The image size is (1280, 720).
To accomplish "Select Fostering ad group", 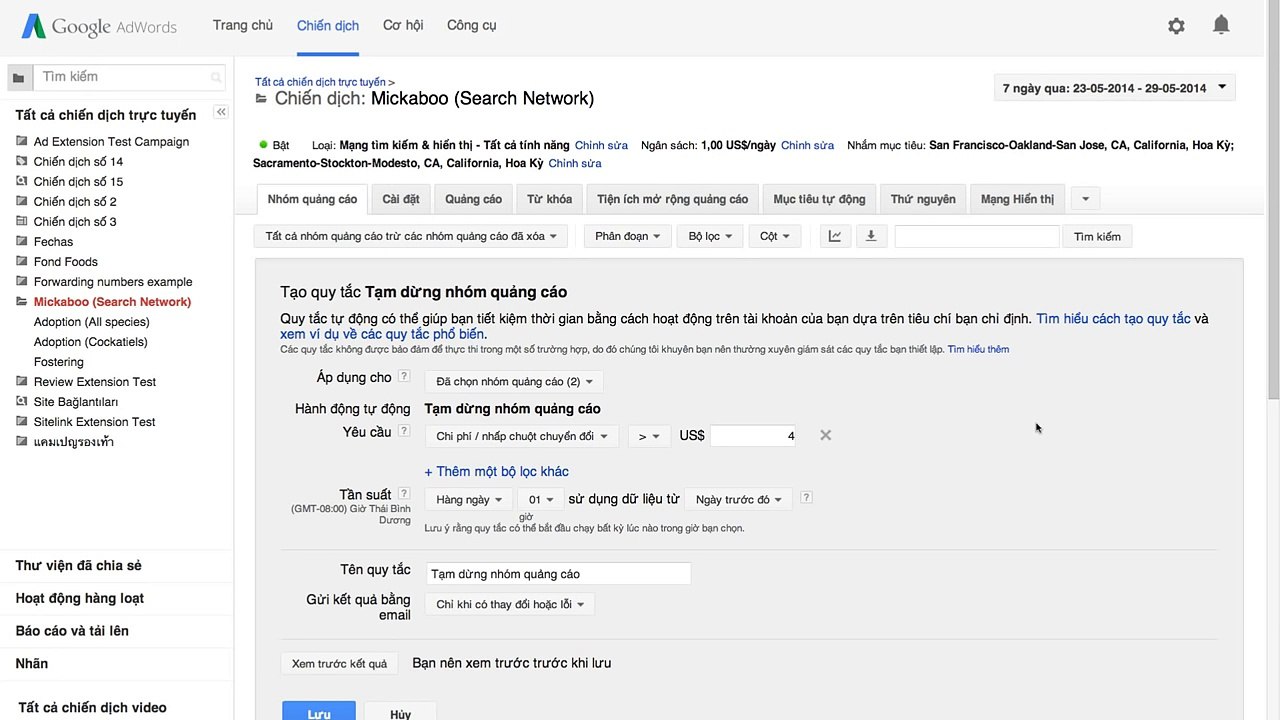I will coord(58,362).
